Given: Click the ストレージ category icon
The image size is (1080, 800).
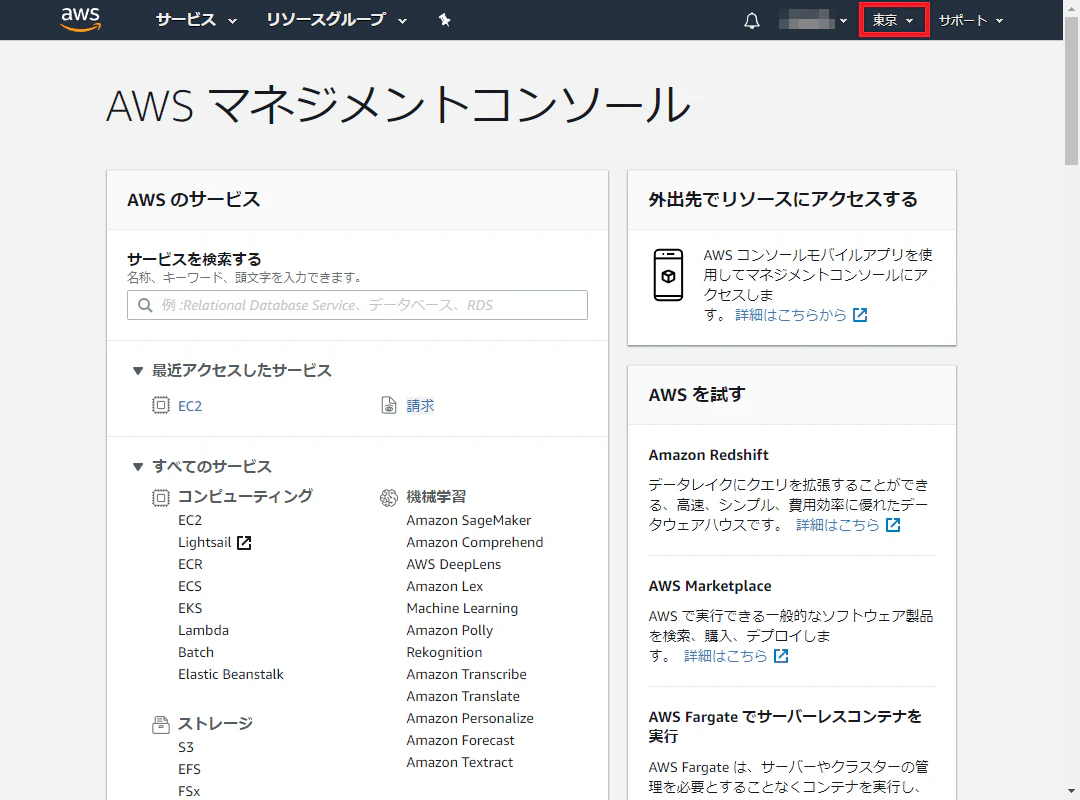Looking at the screenshot, I should click(160, 725).
